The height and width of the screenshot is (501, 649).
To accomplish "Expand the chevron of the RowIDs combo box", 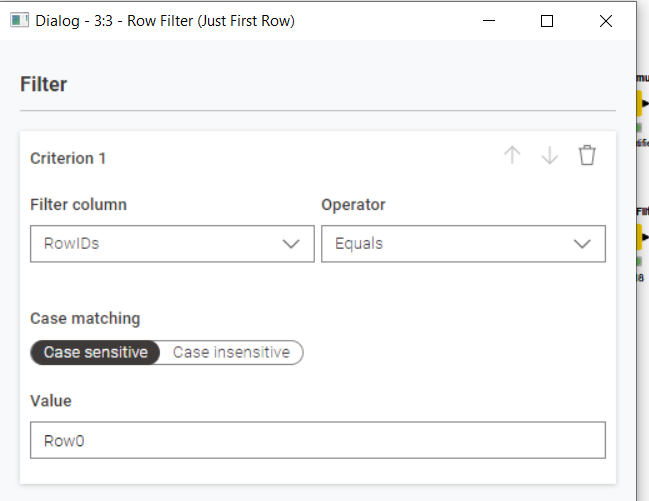I will (x=291, y=244).
